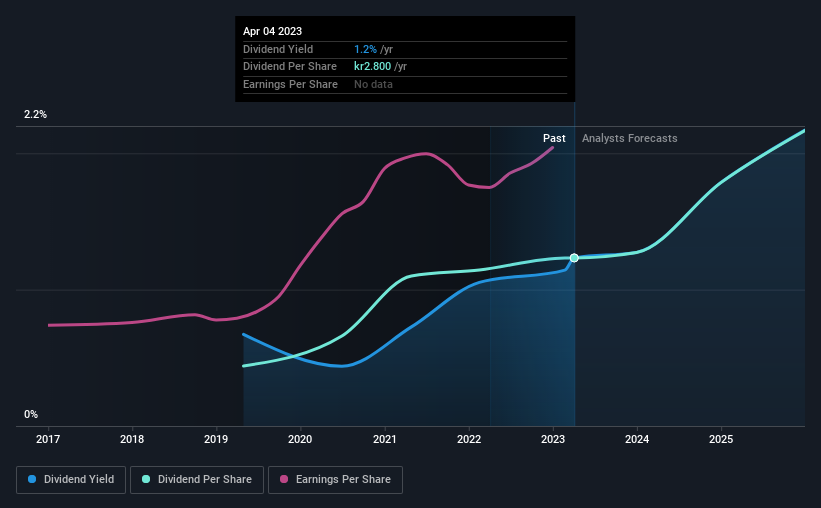This screenshot has width=821, height=508.
Task: Toggle the Dividend Per Share legend button
Action: [x=197, y=480]
